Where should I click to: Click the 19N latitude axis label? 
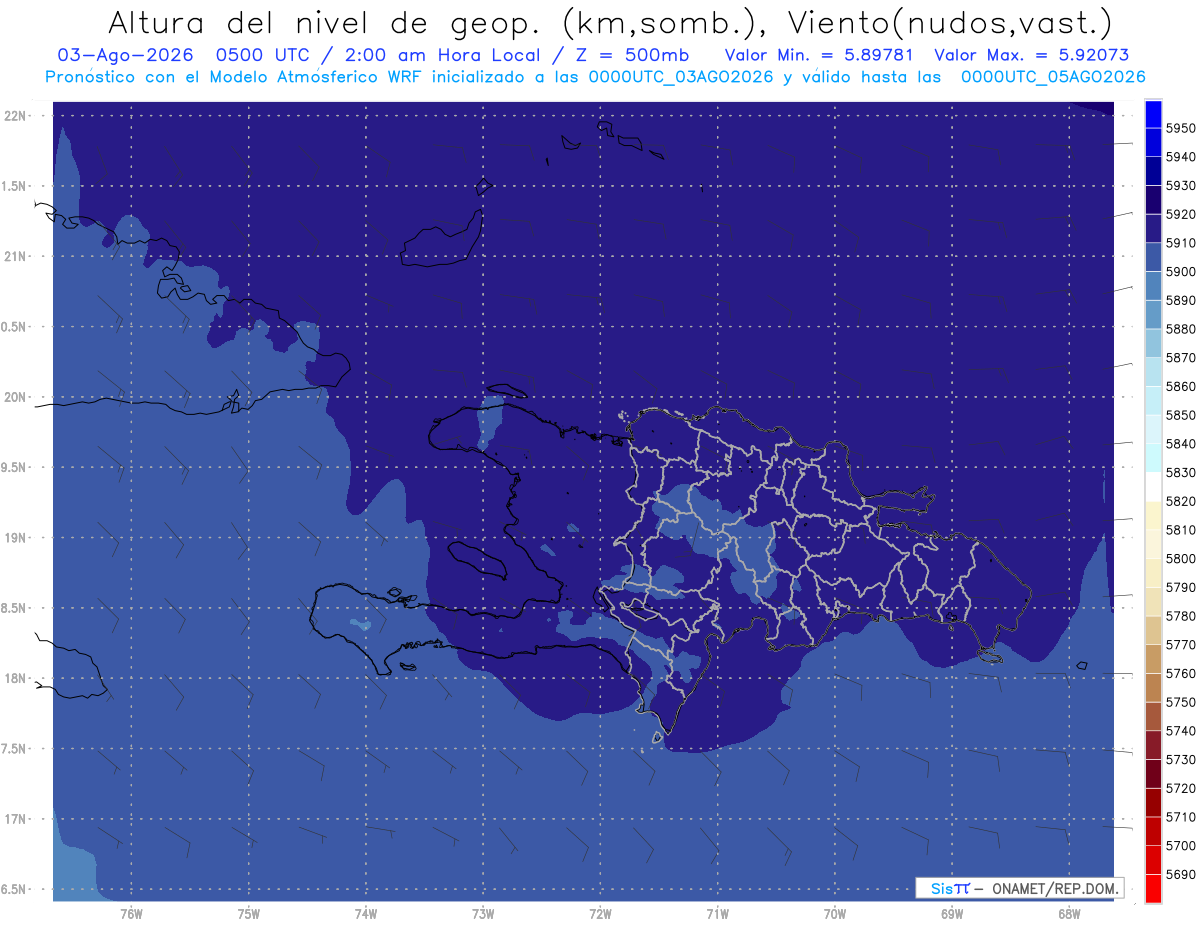coord(15,538)
